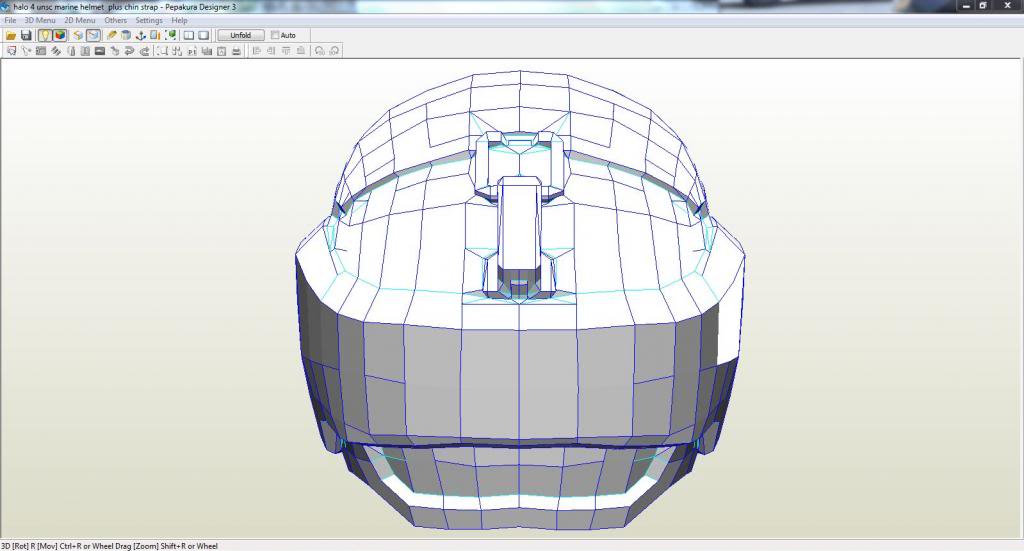Click the rotate counterclockwise icon near toolbar end
The width and height of the screenshot is (1024, 551).
[x=319, y=51]
